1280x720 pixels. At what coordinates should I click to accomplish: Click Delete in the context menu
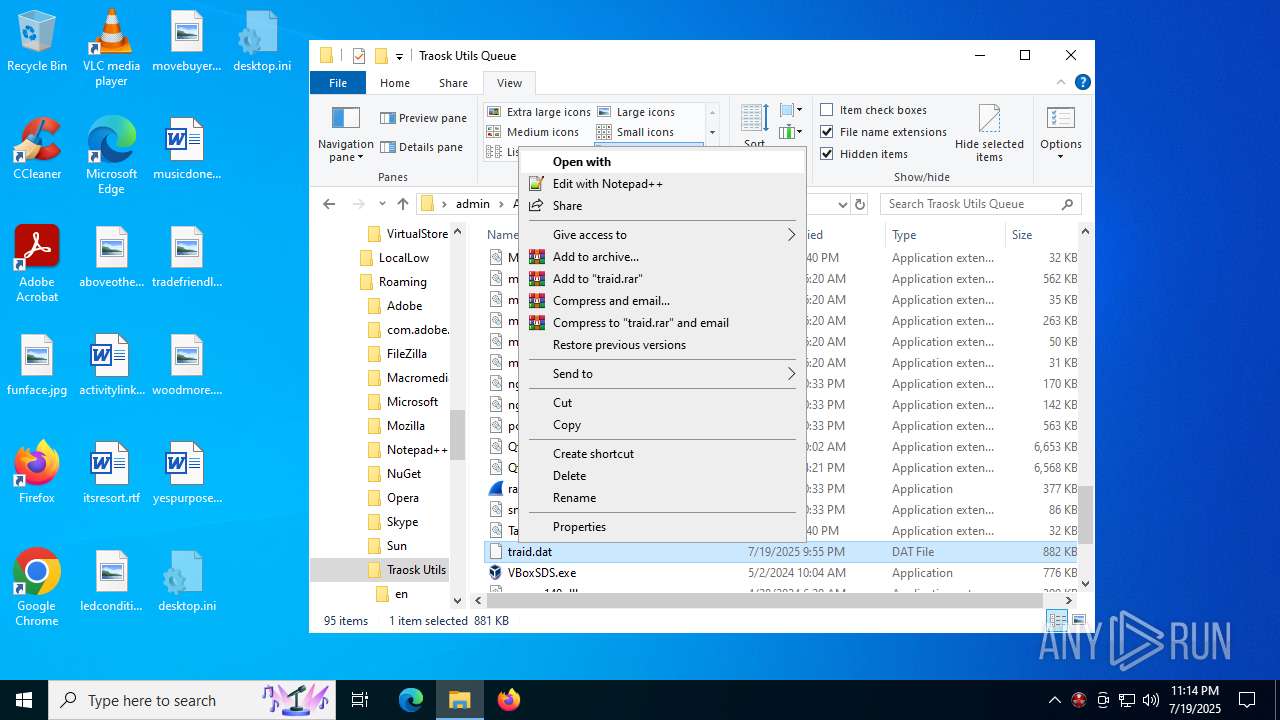[664, 476]
